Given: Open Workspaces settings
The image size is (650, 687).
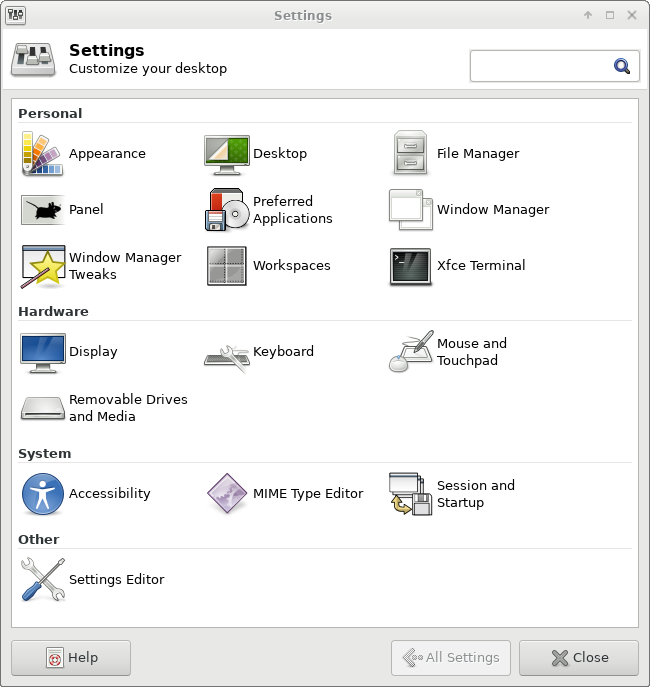Looking at the screenshot, I should pos(267,266).
